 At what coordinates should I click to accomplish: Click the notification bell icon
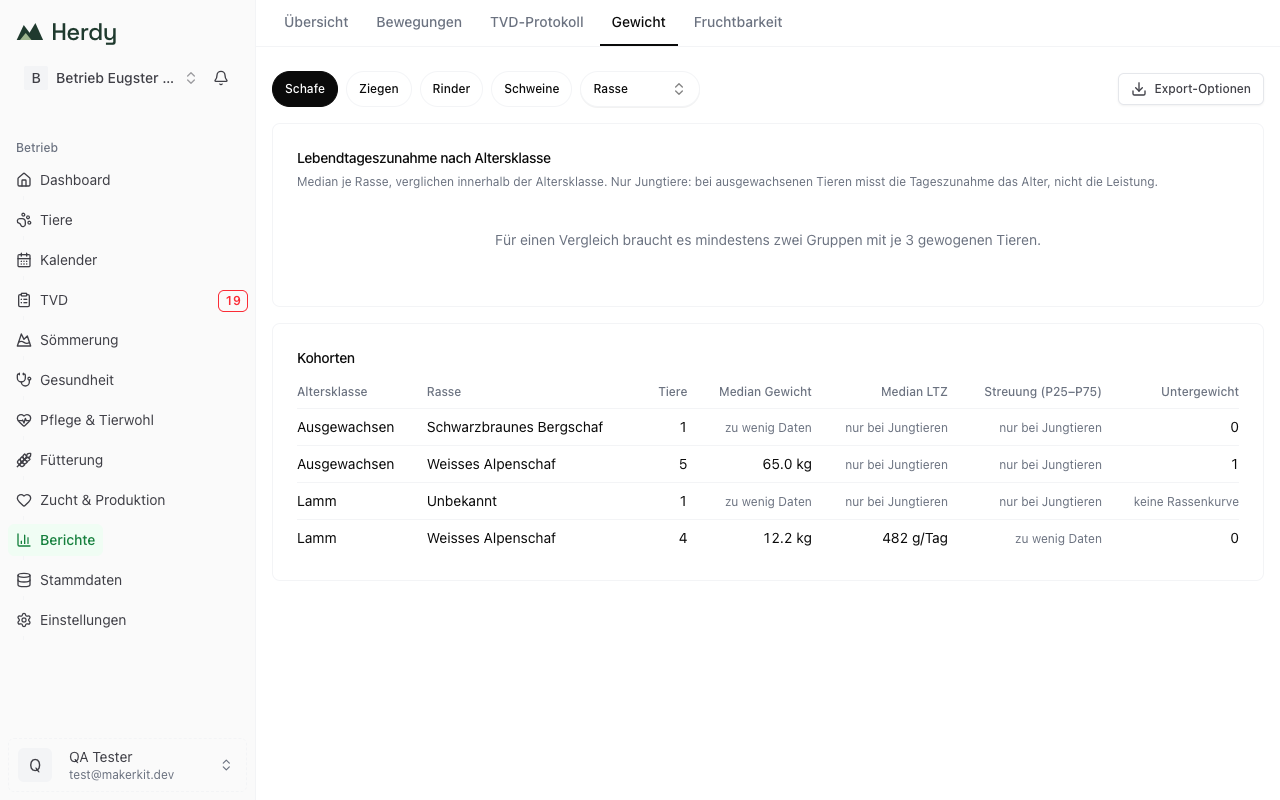coord(221,78)
